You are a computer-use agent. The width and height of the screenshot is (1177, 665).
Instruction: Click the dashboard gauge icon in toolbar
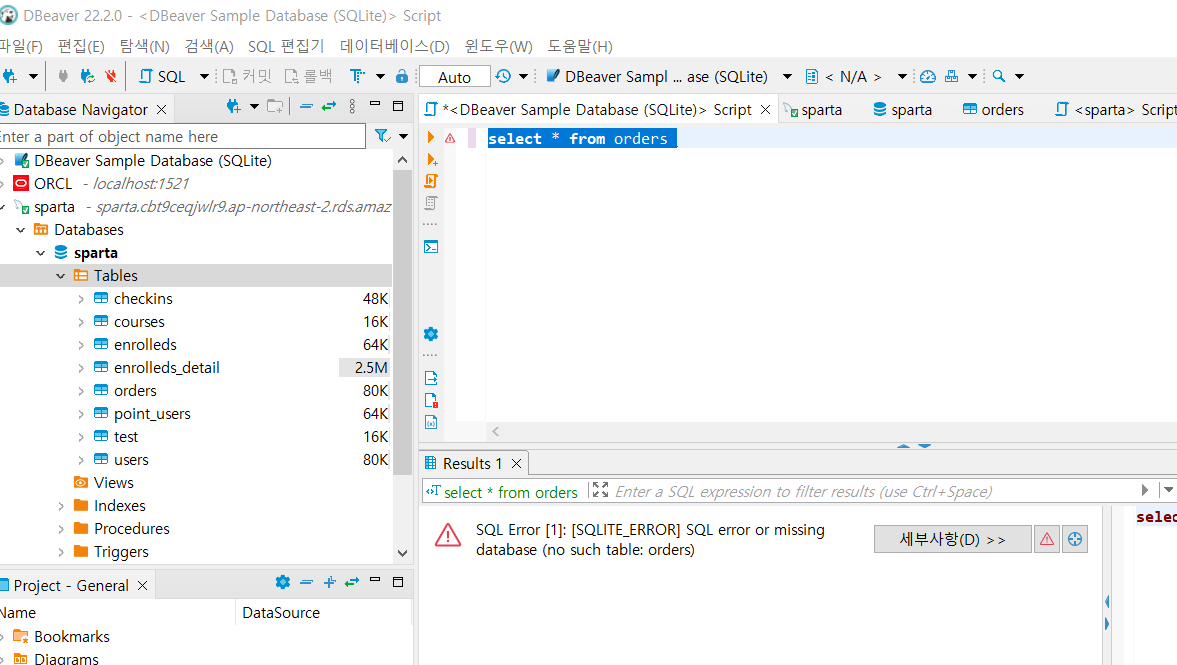coord(928,76)
